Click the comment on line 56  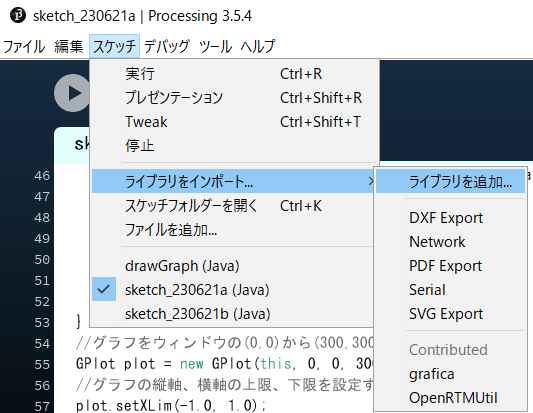(224, 385)
